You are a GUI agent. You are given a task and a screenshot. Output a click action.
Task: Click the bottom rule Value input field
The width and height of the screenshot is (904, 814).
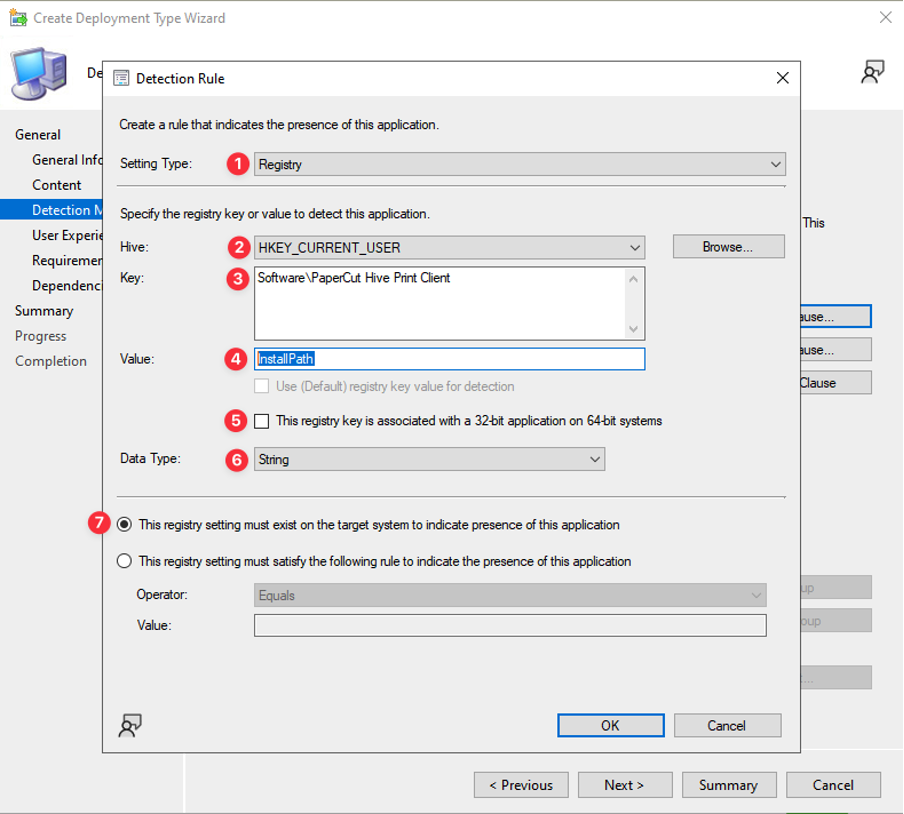point(510,625)
